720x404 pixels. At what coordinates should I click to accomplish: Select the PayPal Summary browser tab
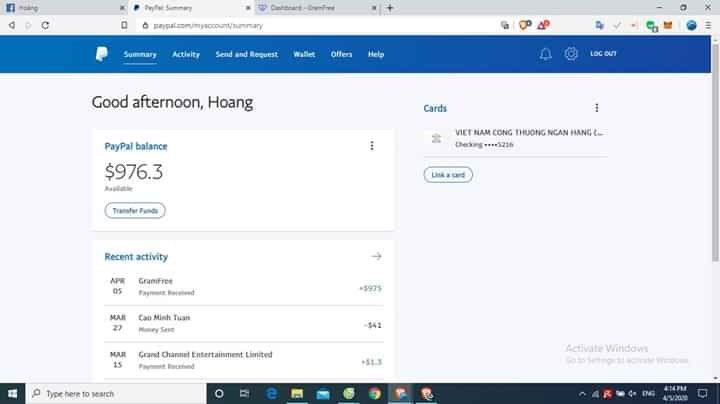coord(191,8)
